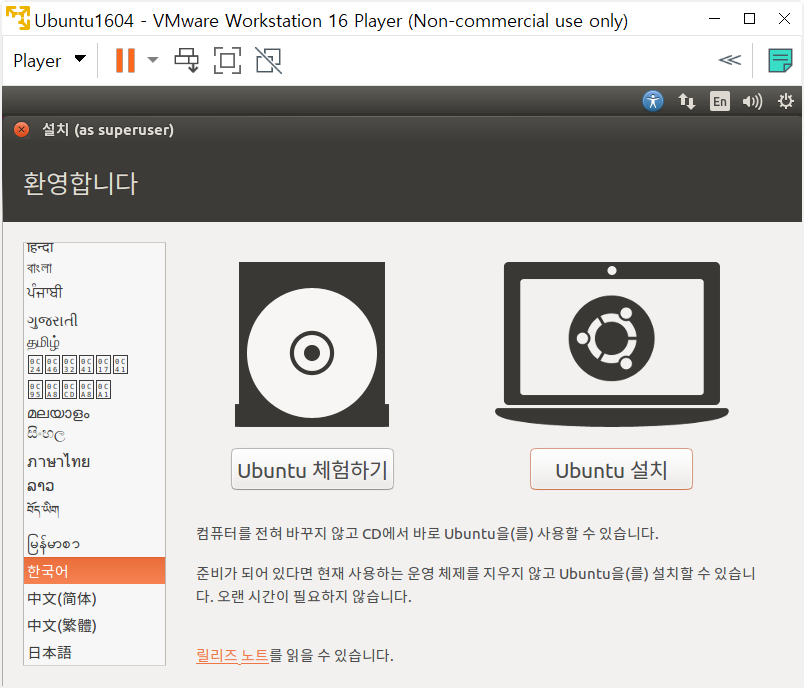804x688 pixels.
Task: Click the Ubuntu 체험하기 button
Action: (312, 469)
